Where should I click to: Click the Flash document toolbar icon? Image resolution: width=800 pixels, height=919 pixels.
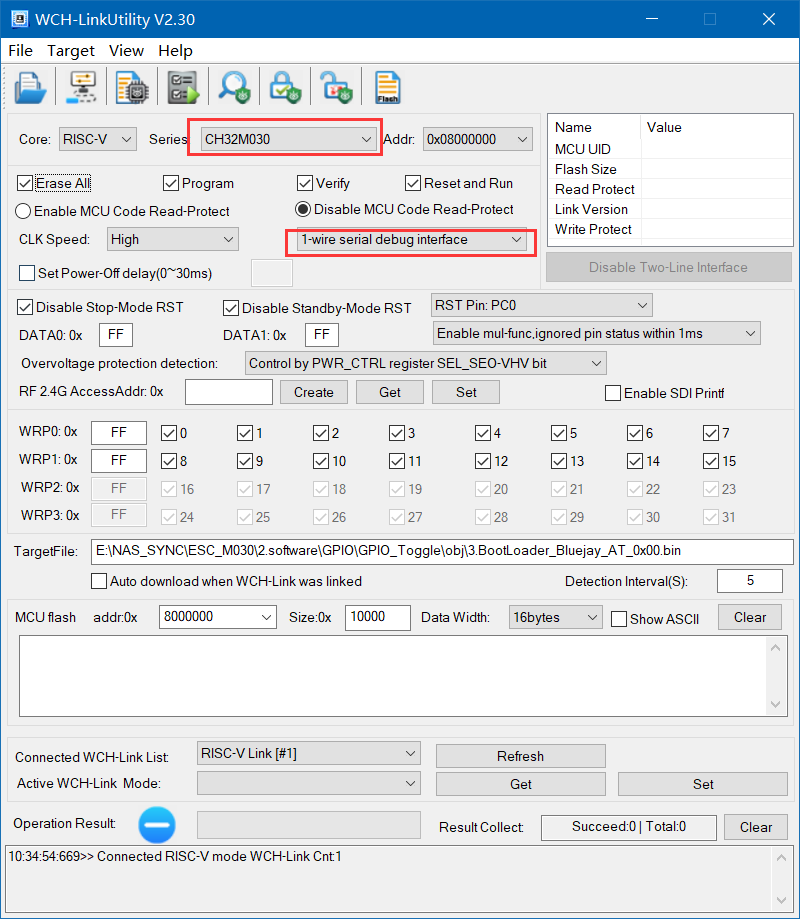pyautogui.click(x=387, y=88)
